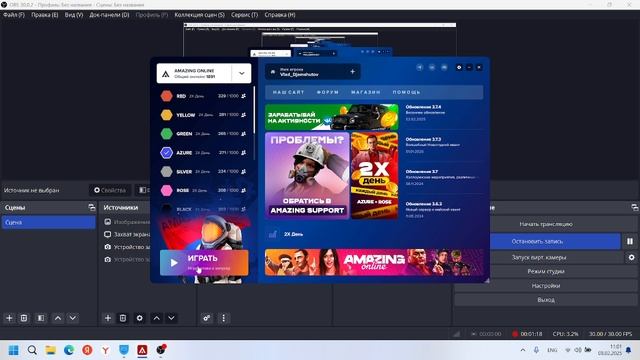640x360 pixels.
Task: Open audio mixer three-dots menu
Action: click(223, 318)
